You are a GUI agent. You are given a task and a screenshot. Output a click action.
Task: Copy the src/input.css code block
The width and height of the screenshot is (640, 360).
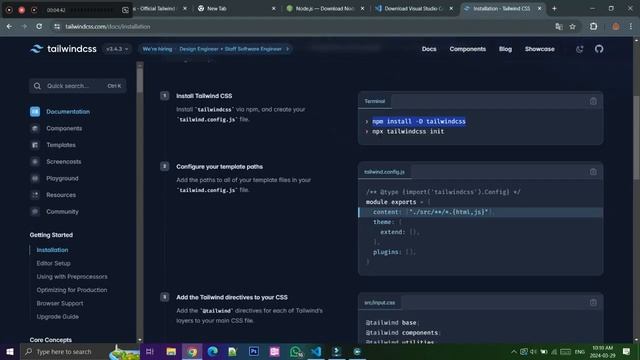click(593, 302)
